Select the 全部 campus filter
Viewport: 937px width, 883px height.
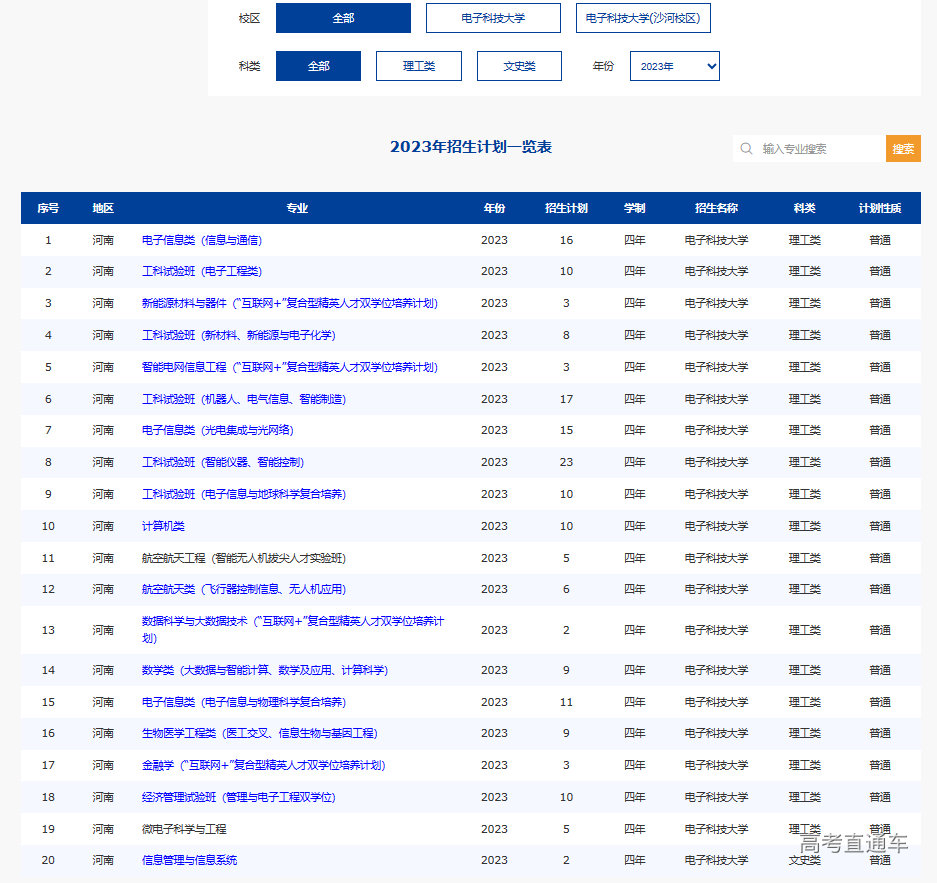[x=343, y=18]
